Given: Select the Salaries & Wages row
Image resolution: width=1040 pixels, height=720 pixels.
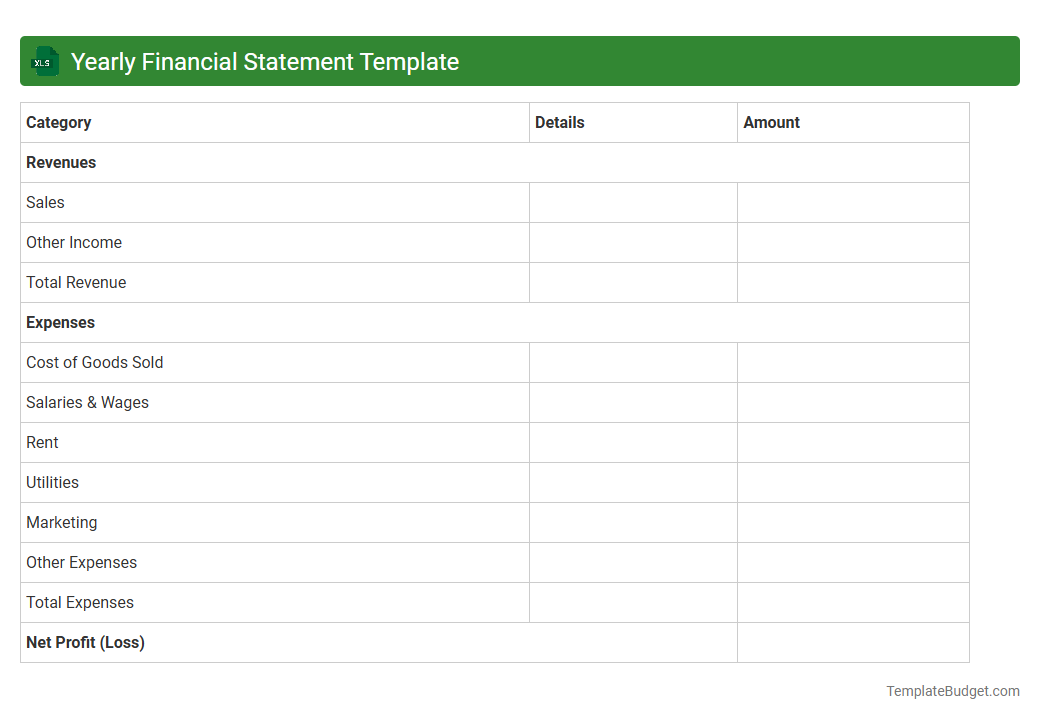Looking at the screenshot, I should tap(87, 402).
